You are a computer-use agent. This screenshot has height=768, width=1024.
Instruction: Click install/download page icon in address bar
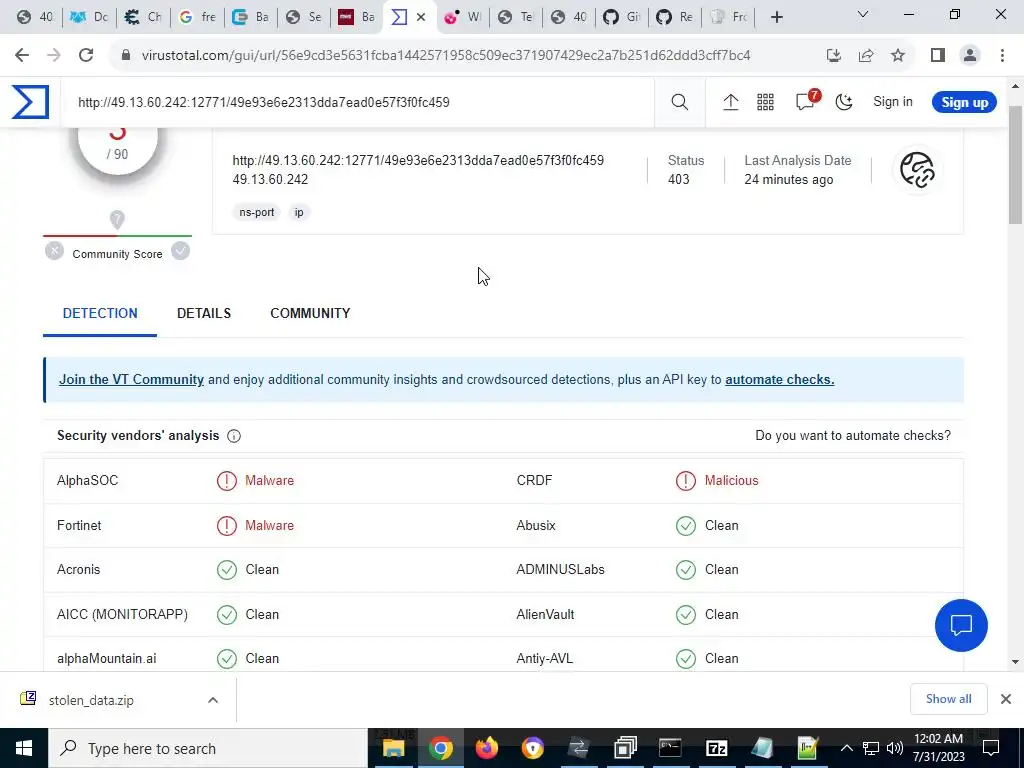[x=833, y=56]
